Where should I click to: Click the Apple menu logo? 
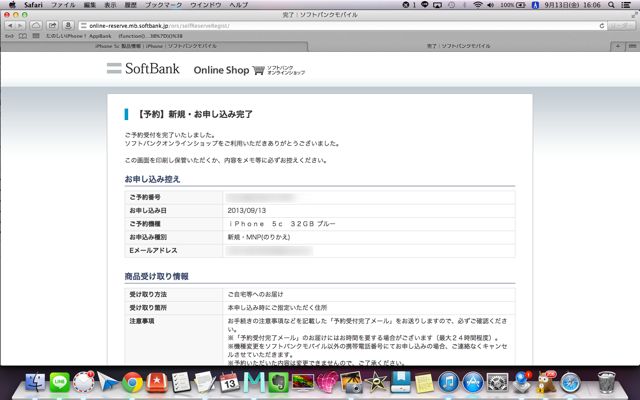tap(12, 5)
